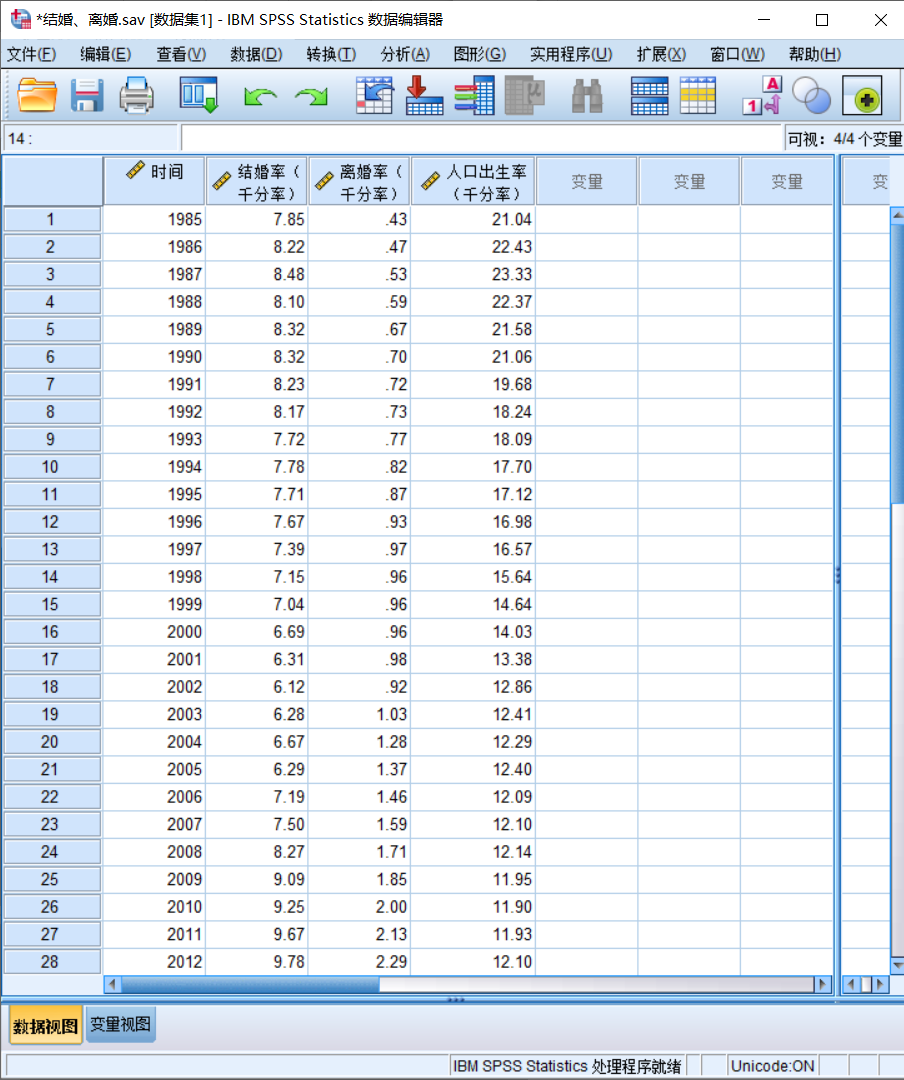Open the 转换(T) menu
Viewport: 904px width, 1080px height.
[x=331, y=54]
